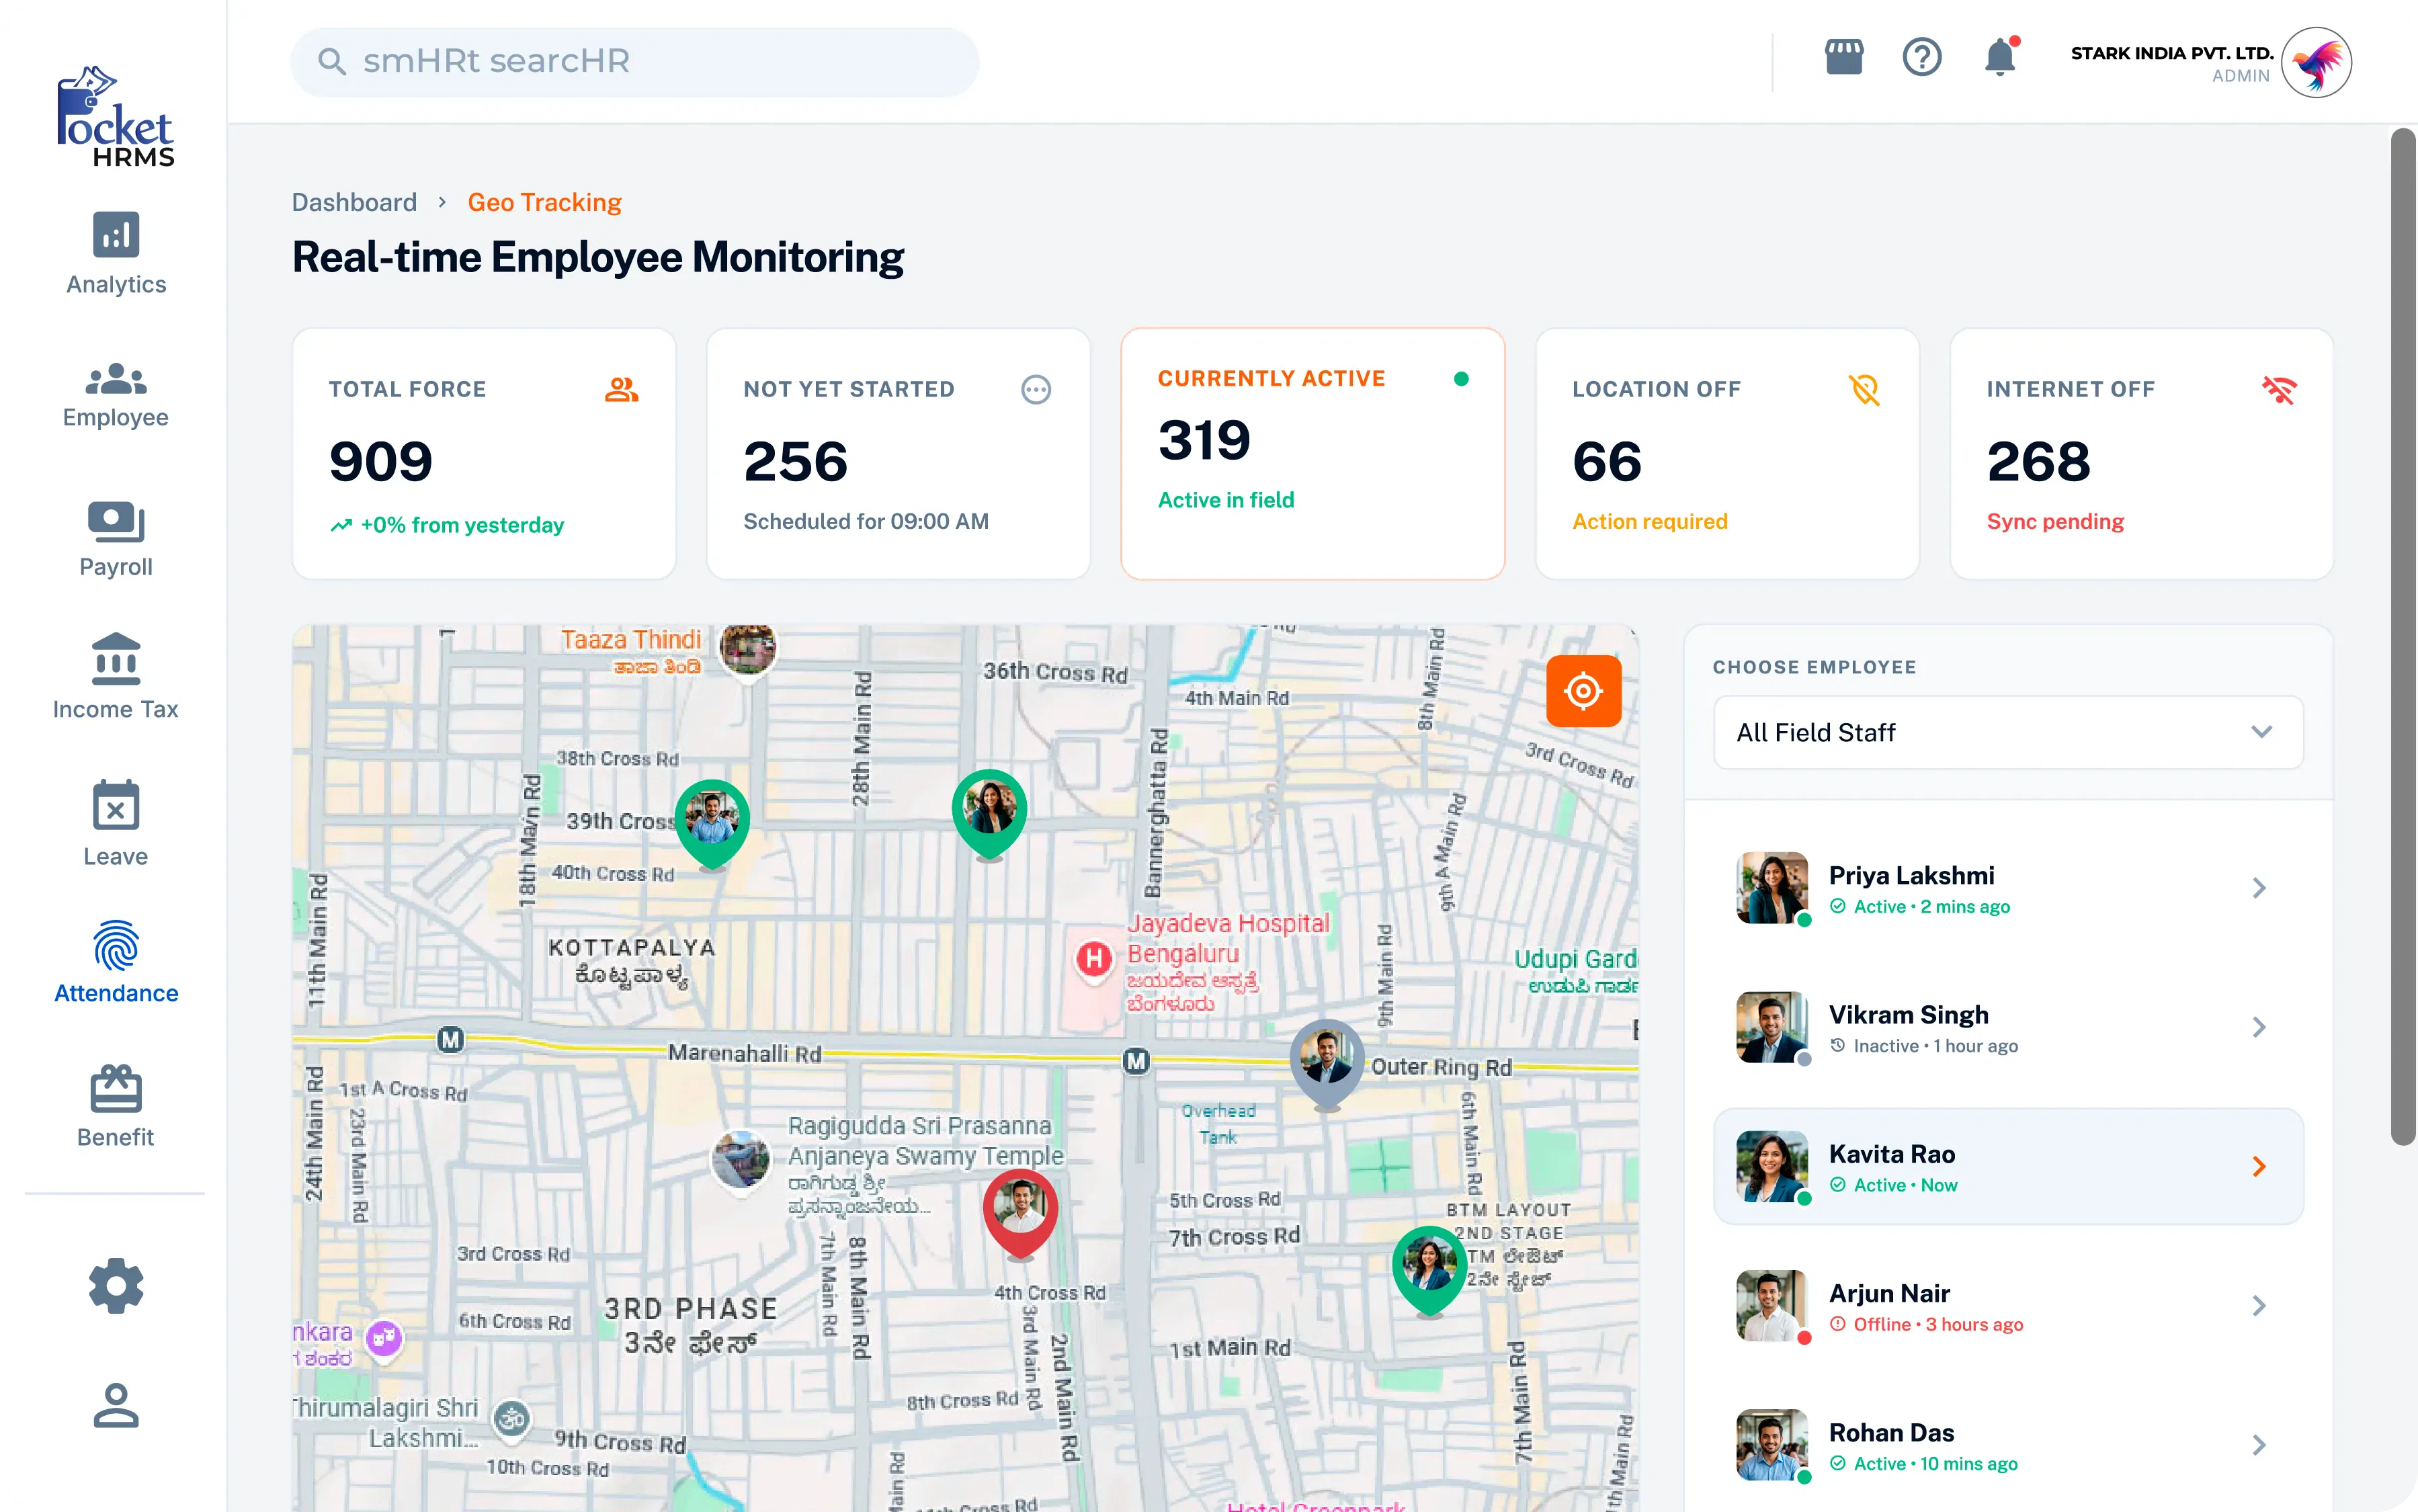Click Arjun Nair's profile photo

click(x=1772, y=1305)
